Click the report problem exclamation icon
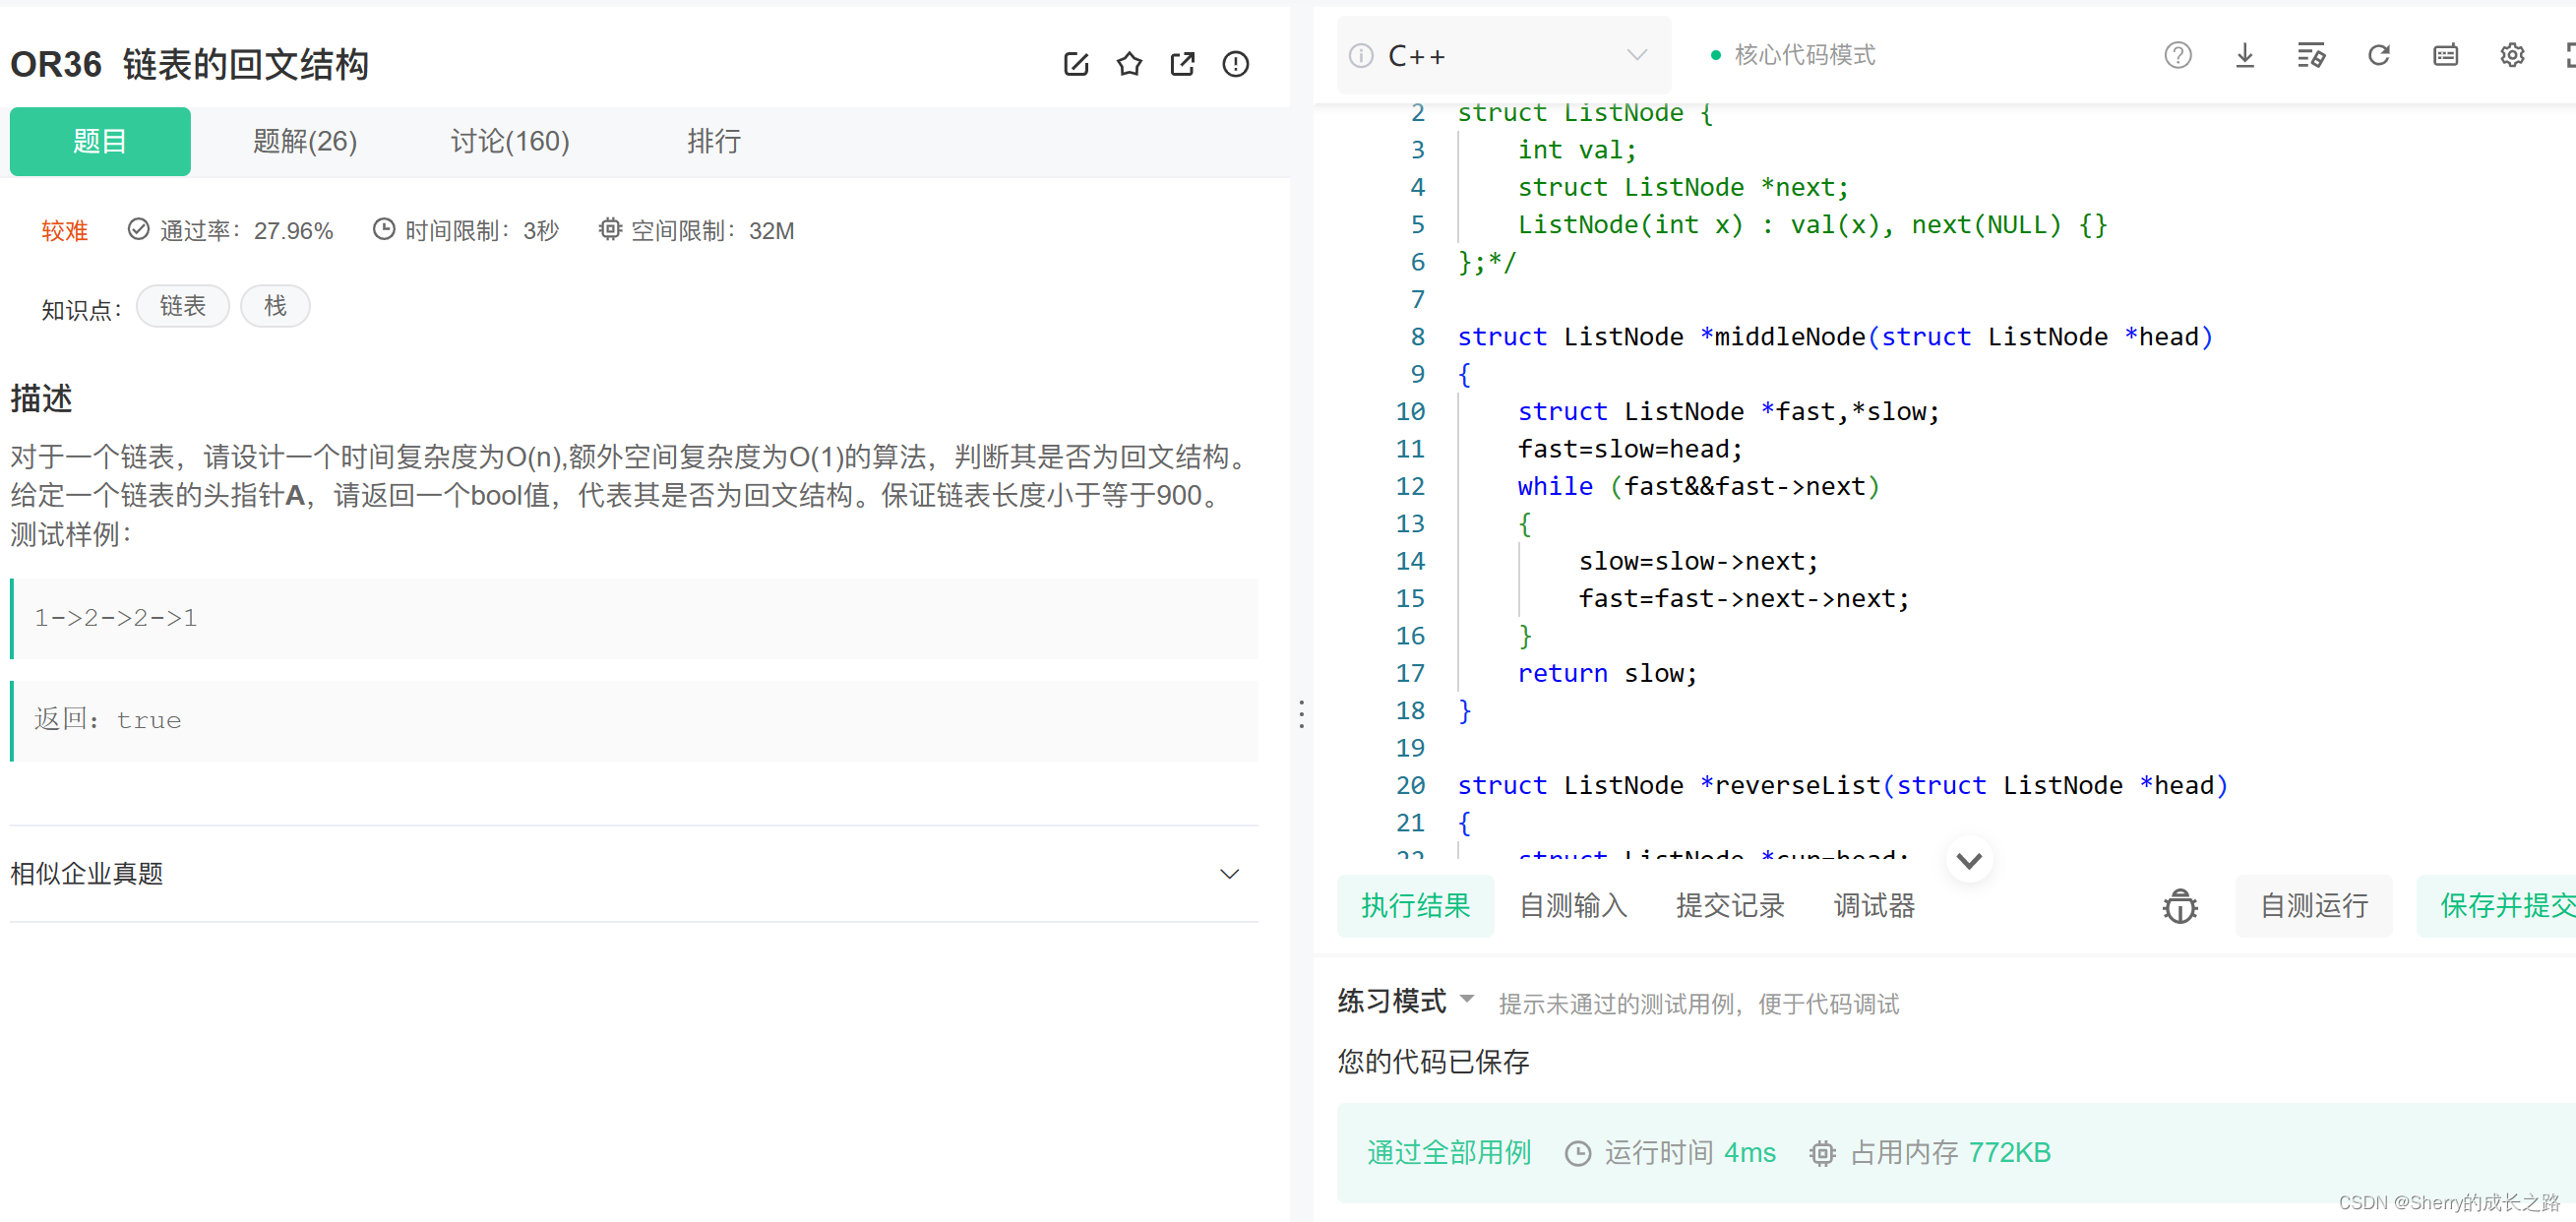Screen dimensions: 2576x1222 coord(1235,64)
